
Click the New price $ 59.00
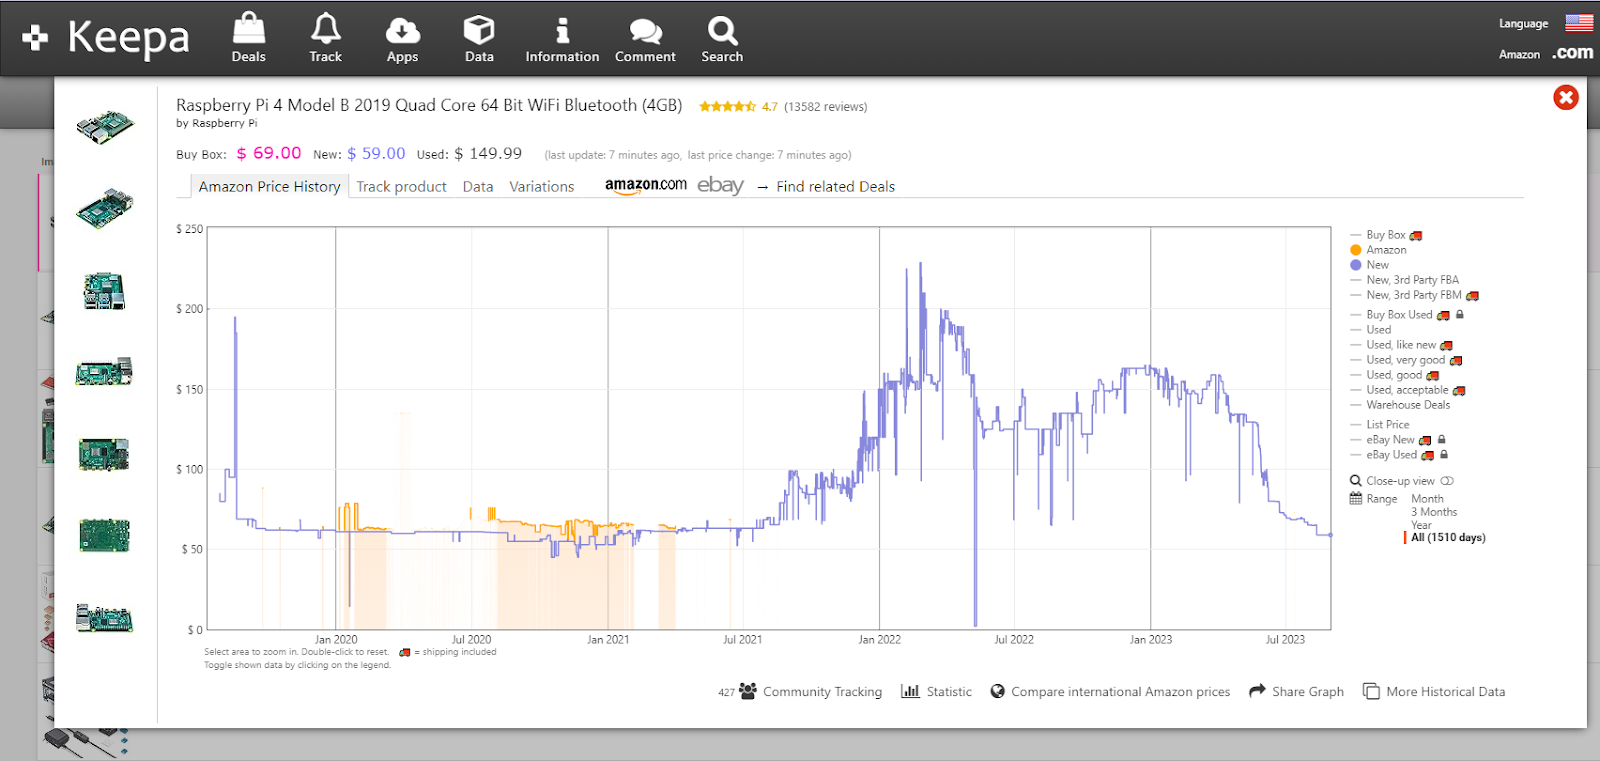click(376, 153)
